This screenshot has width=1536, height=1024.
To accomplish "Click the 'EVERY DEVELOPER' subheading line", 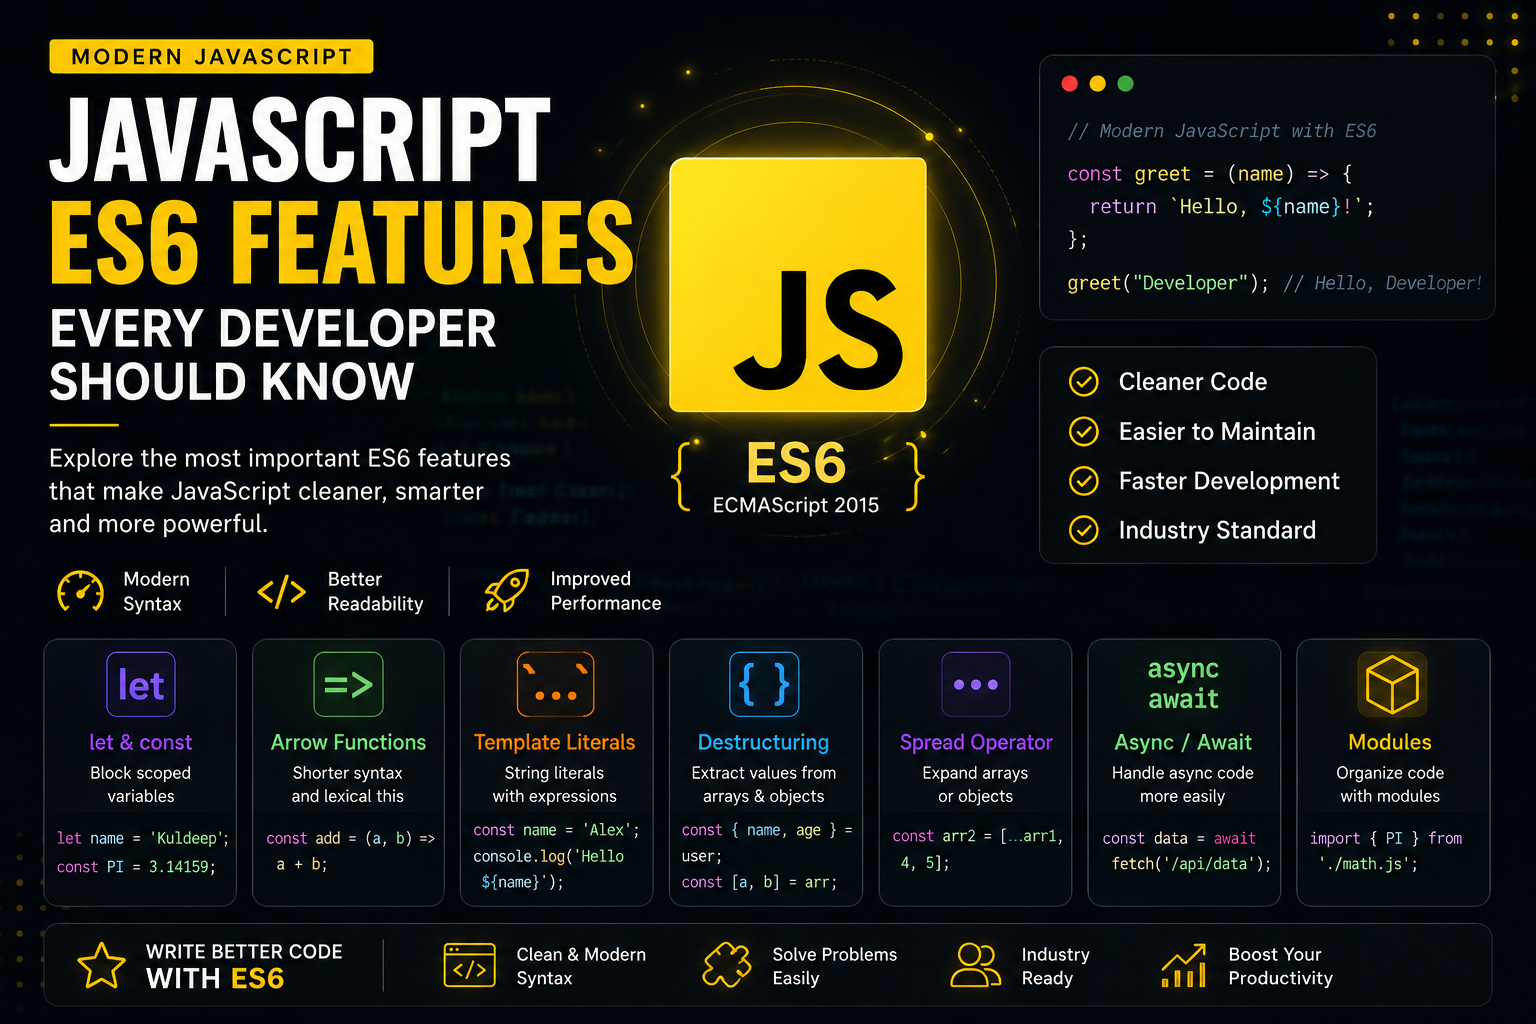I will click(273, 329).
